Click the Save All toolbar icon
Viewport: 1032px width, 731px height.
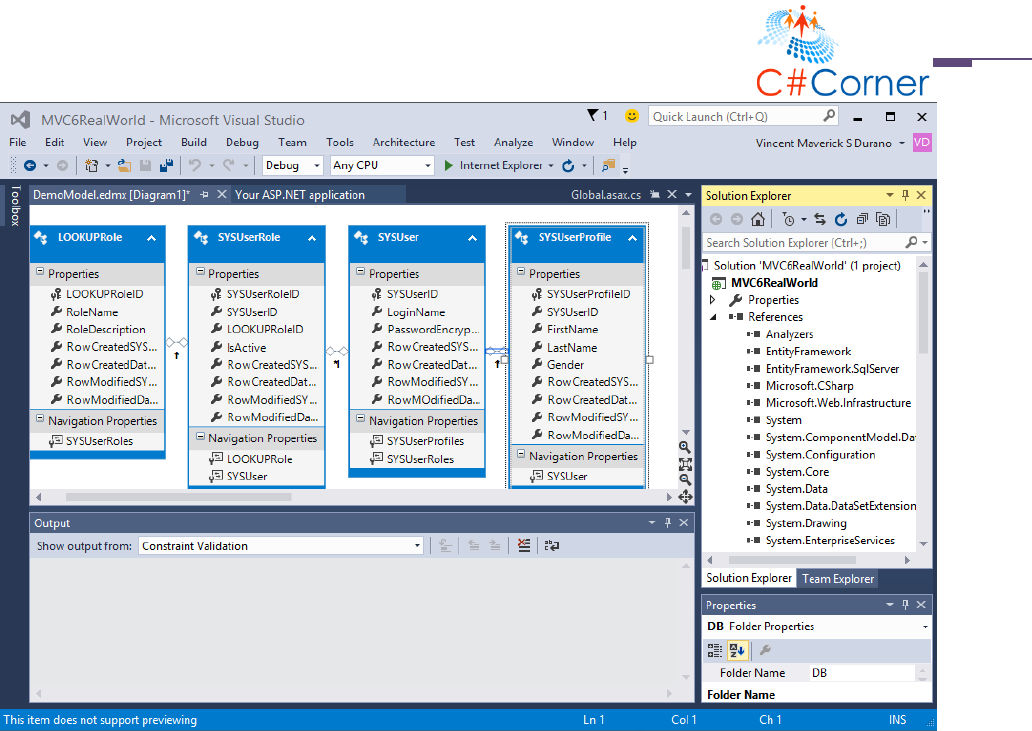(167, 166)
